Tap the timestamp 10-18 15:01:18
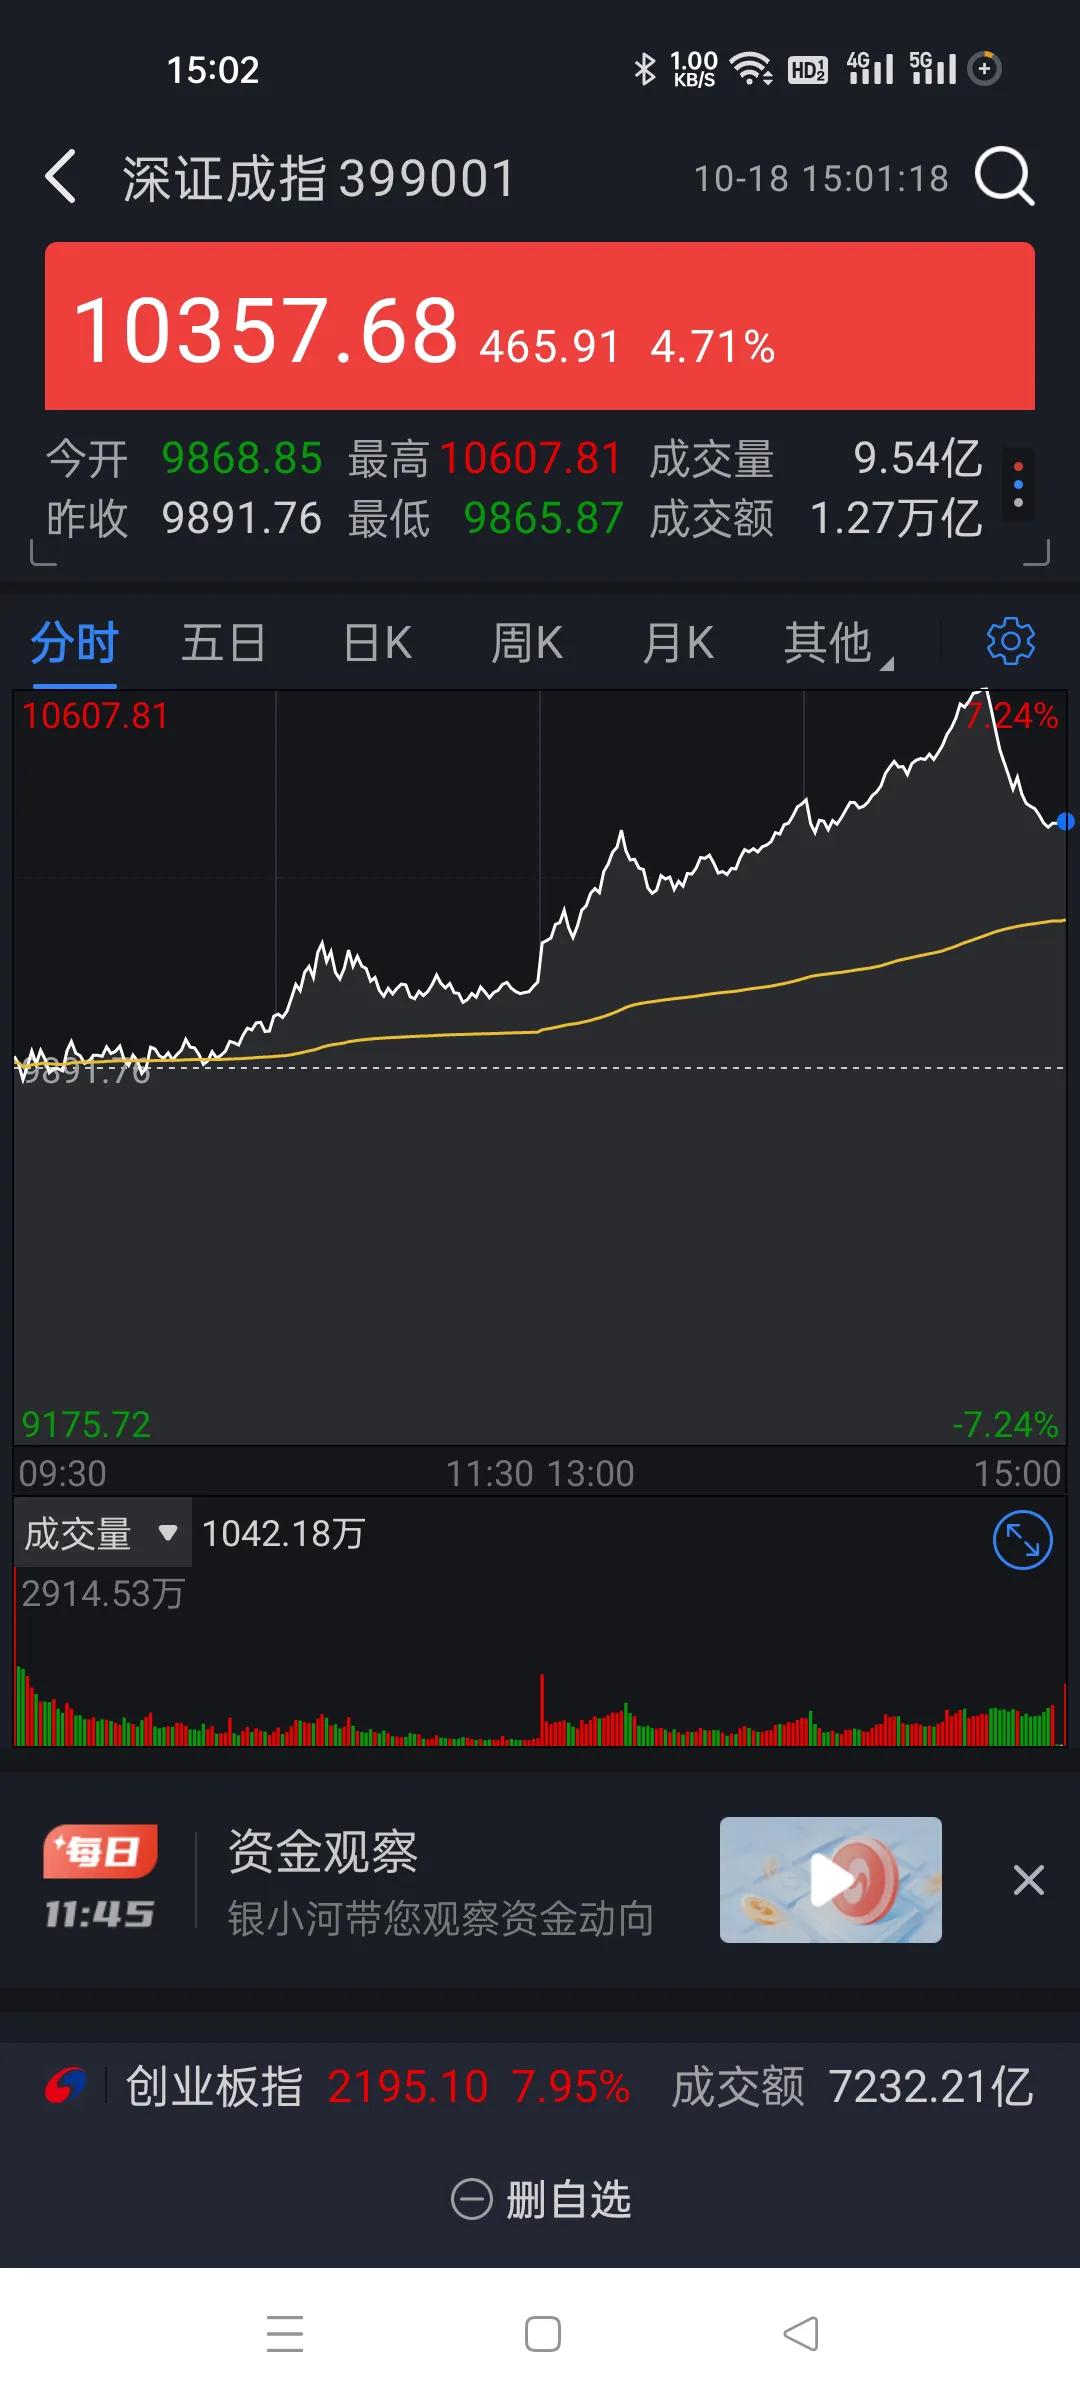Image resolution: width=1080 pixels, height=2400 pixels. (821, 179)
